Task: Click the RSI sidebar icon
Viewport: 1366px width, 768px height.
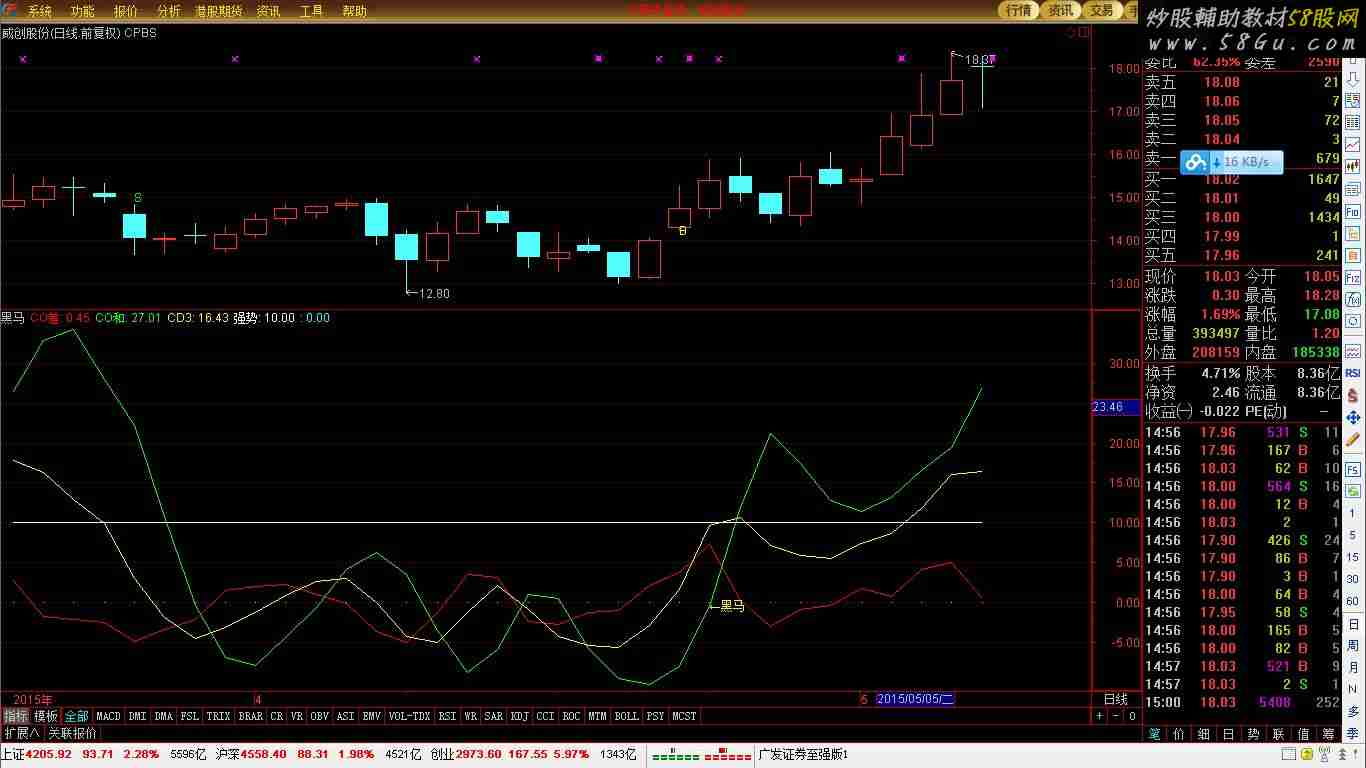Action: click(1352, 372)
